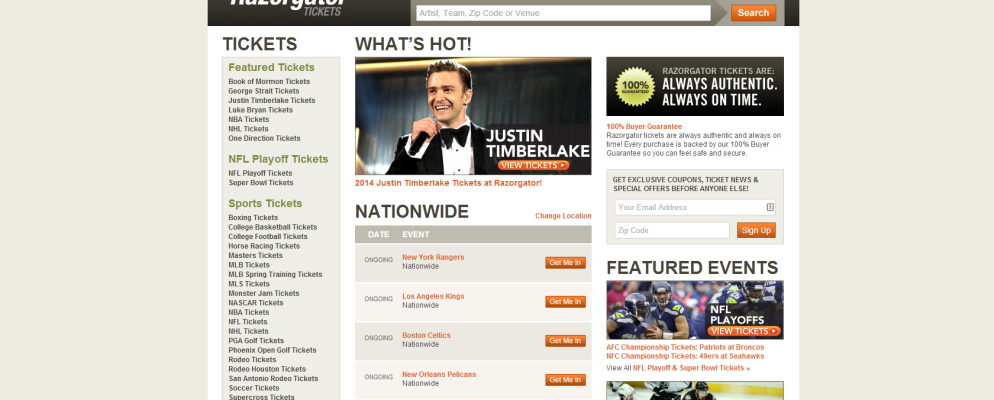994x400 pixels.
Task: Open Book of Mormon Tickets link
Action: [x=269, y=82]
